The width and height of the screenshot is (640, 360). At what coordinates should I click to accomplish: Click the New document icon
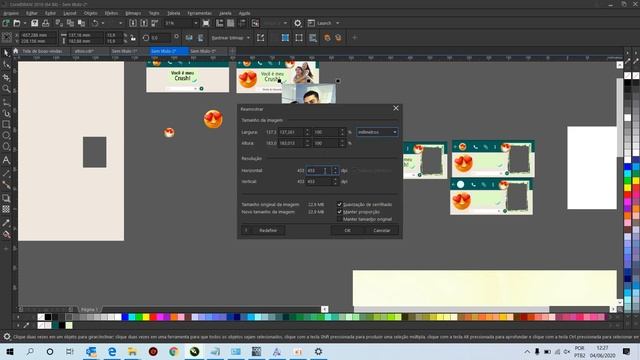[x=6, y=23]
